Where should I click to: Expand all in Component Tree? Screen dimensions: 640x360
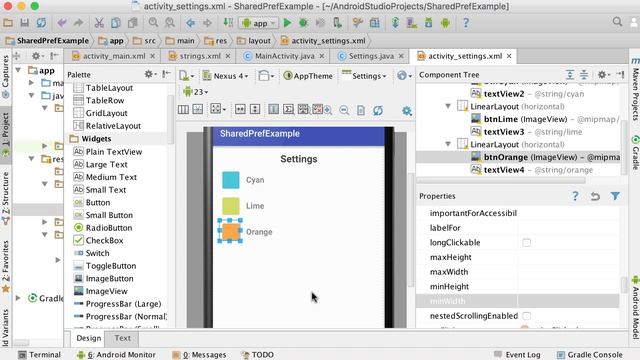[x=570, y=75]
